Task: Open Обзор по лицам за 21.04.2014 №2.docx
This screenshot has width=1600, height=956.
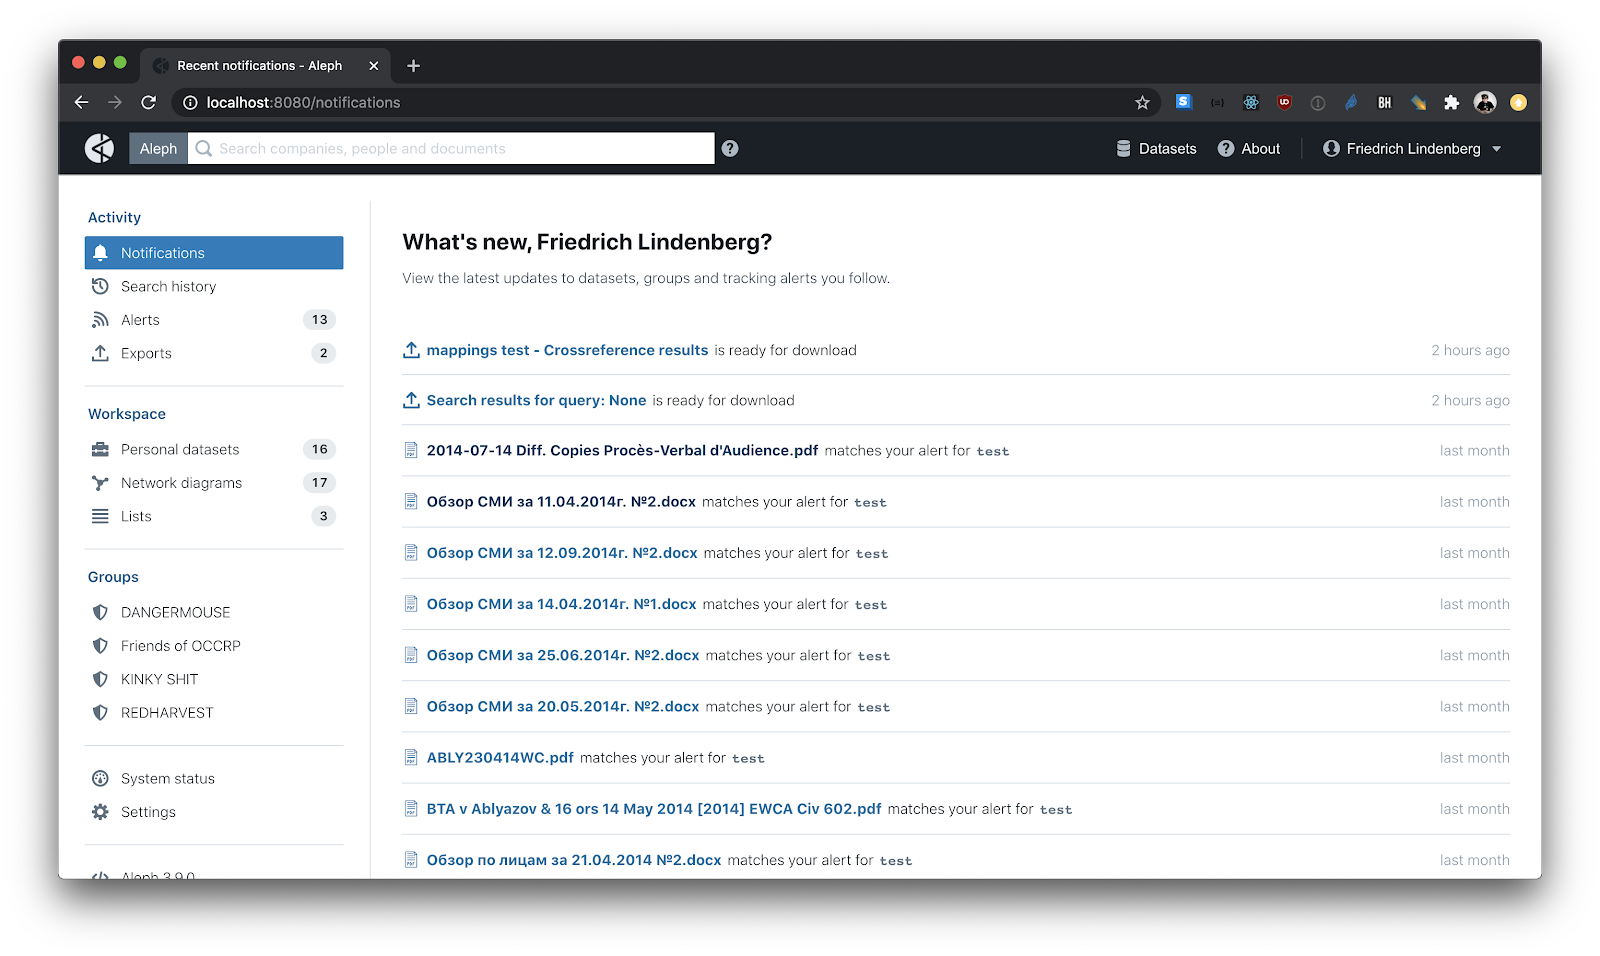Action: pos(574,860)
